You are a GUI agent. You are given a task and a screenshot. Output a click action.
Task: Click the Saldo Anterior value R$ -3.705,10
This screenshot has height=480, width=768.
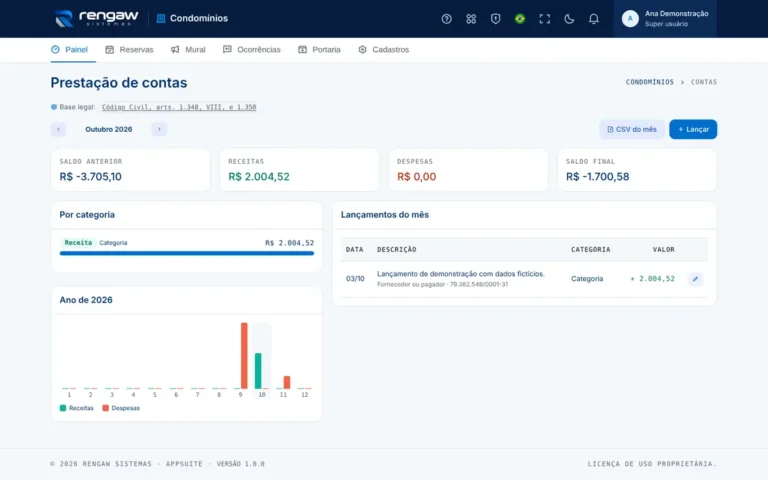coord(91,177)
